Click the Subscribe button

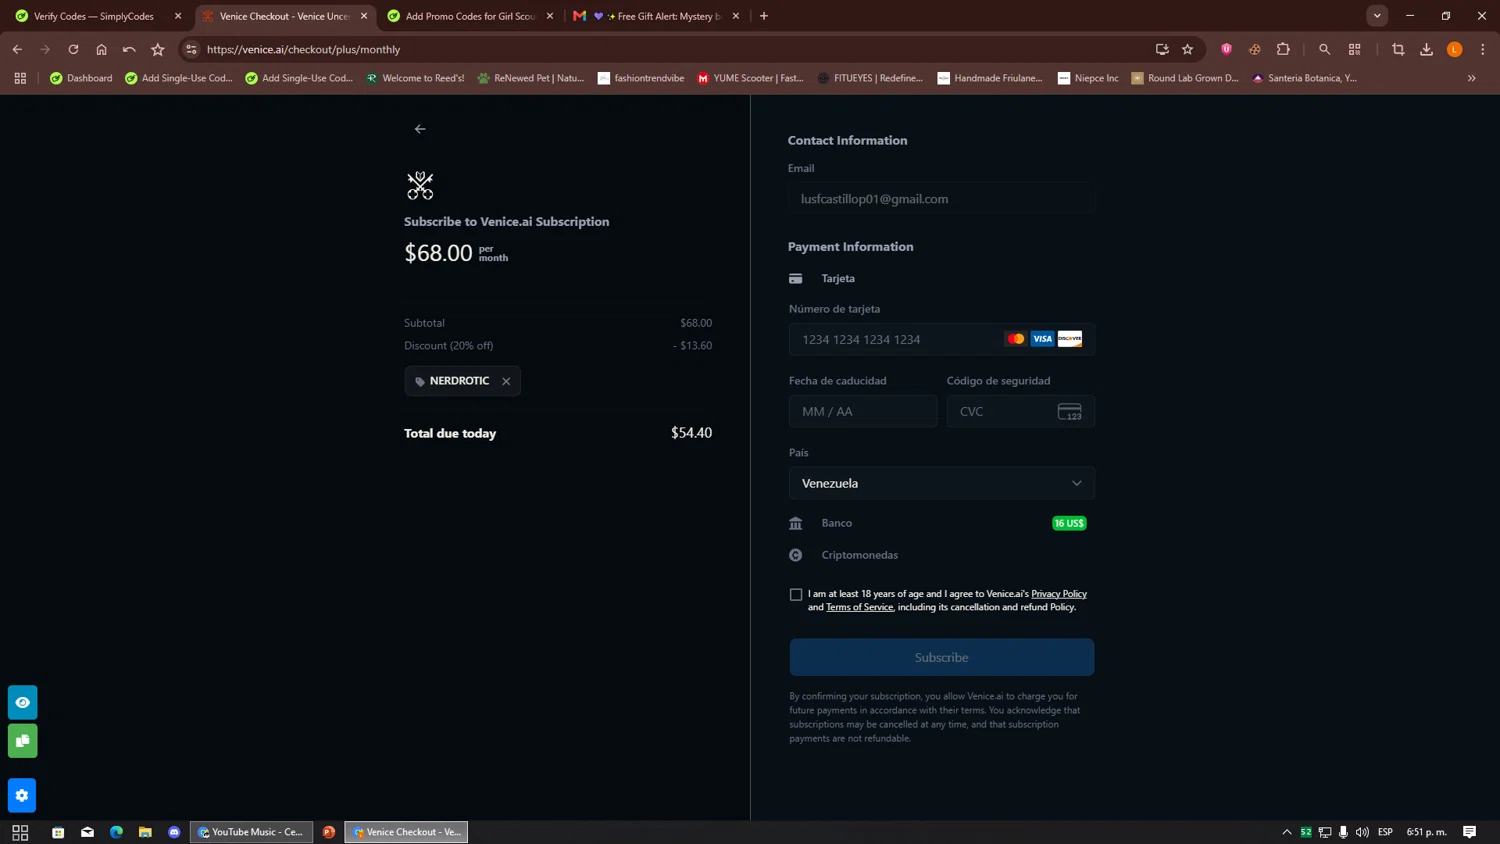941,657
